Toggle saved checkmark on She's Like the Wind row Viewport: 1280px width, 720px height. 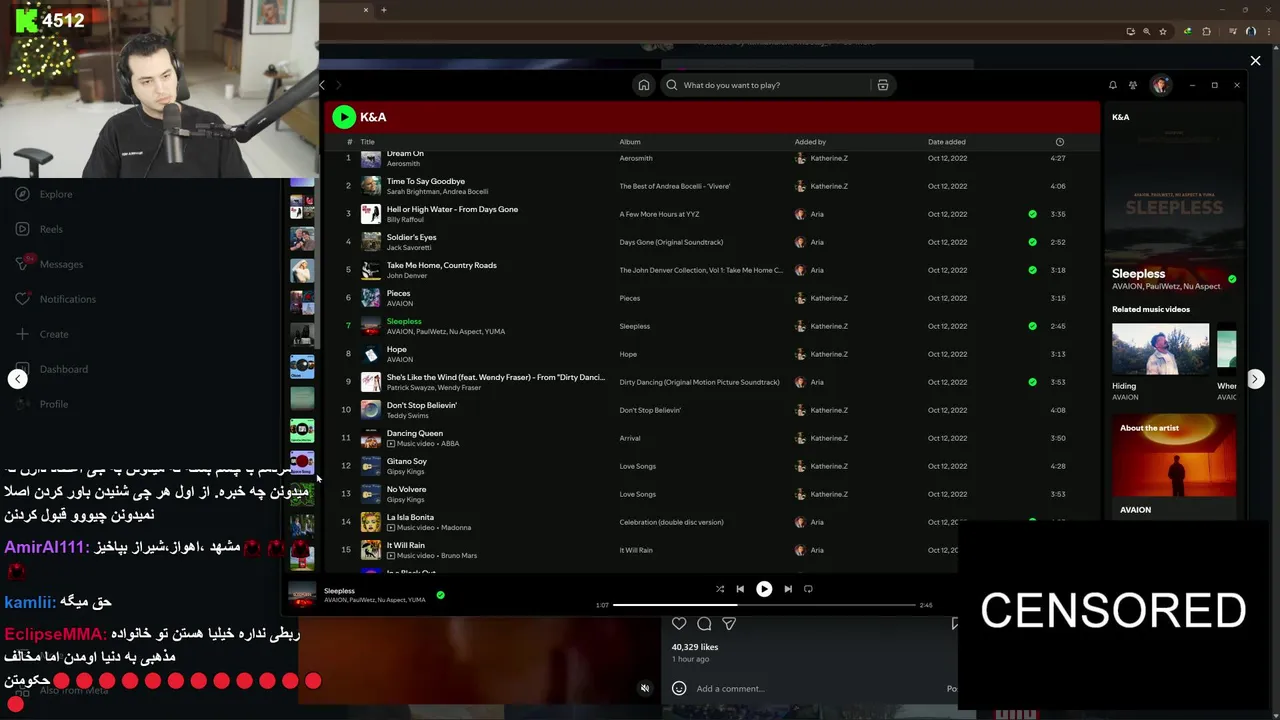(x=1032, y=382)
